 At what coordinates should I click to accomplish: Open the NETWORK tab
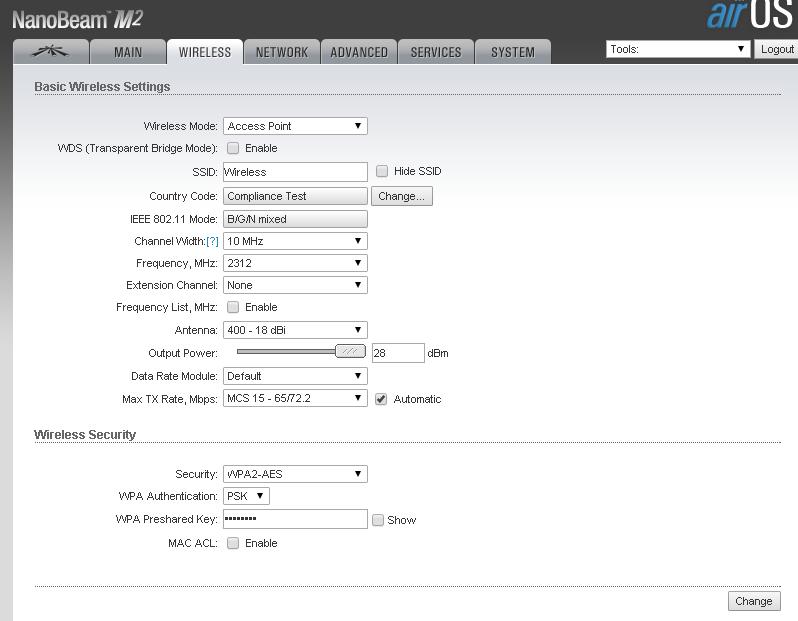coord(282,51)
